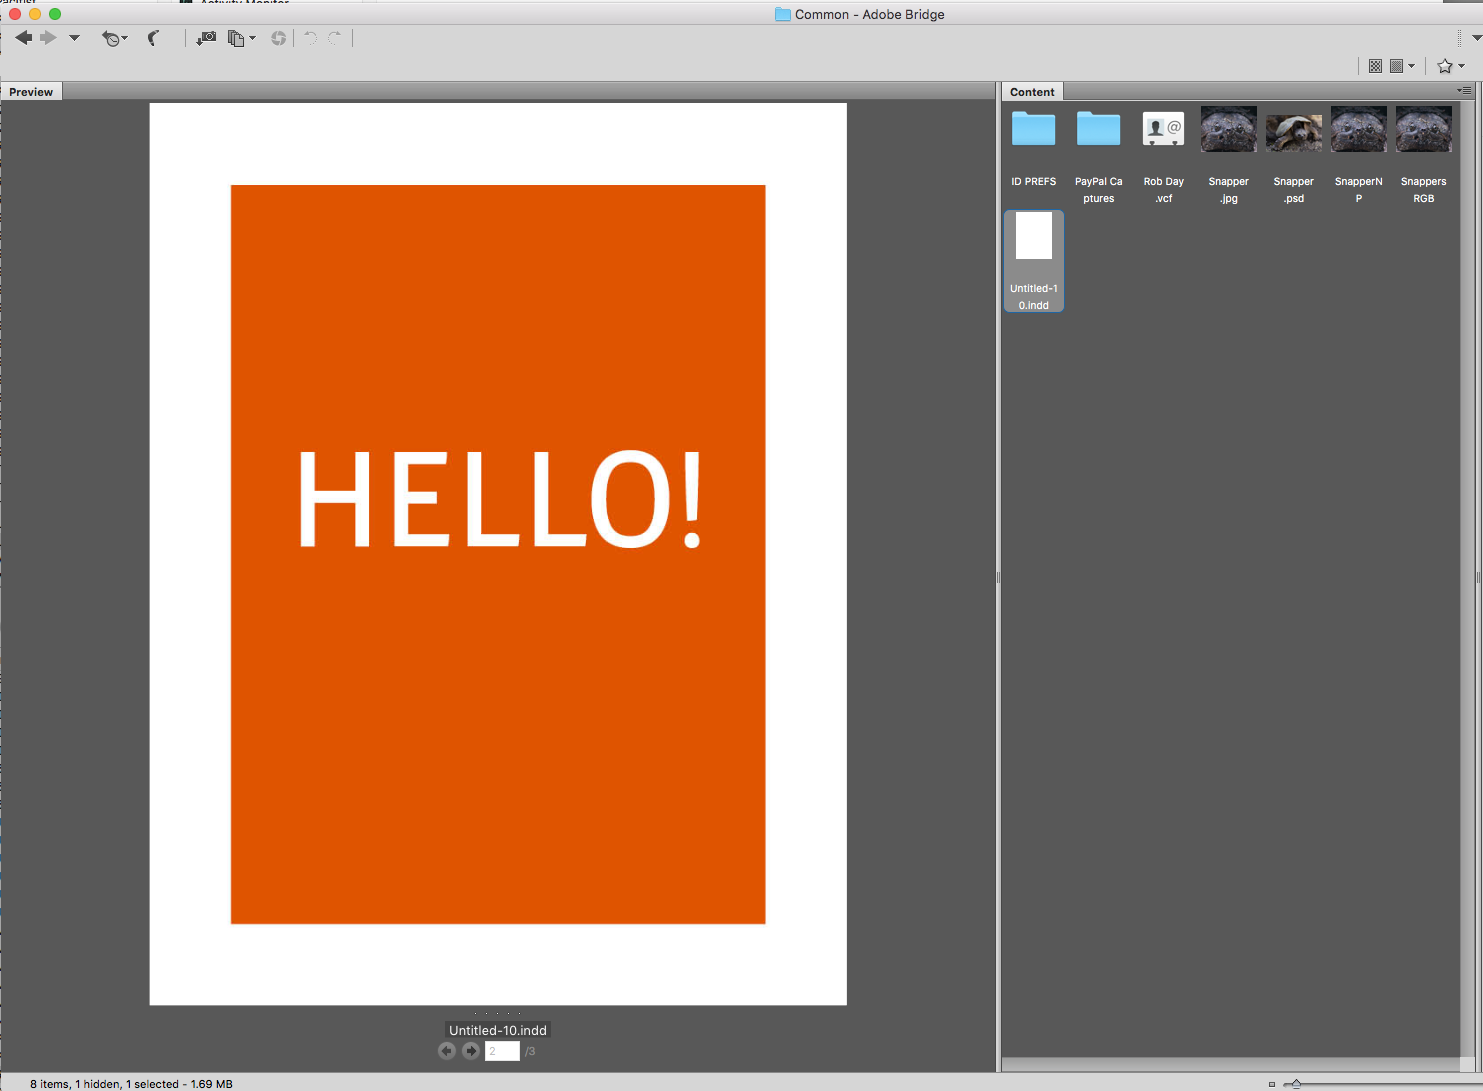The height and width of the screenshot is (1091, 1483).
Task: Click the filter by rating star icon
Action: (x=1445, y=66)
